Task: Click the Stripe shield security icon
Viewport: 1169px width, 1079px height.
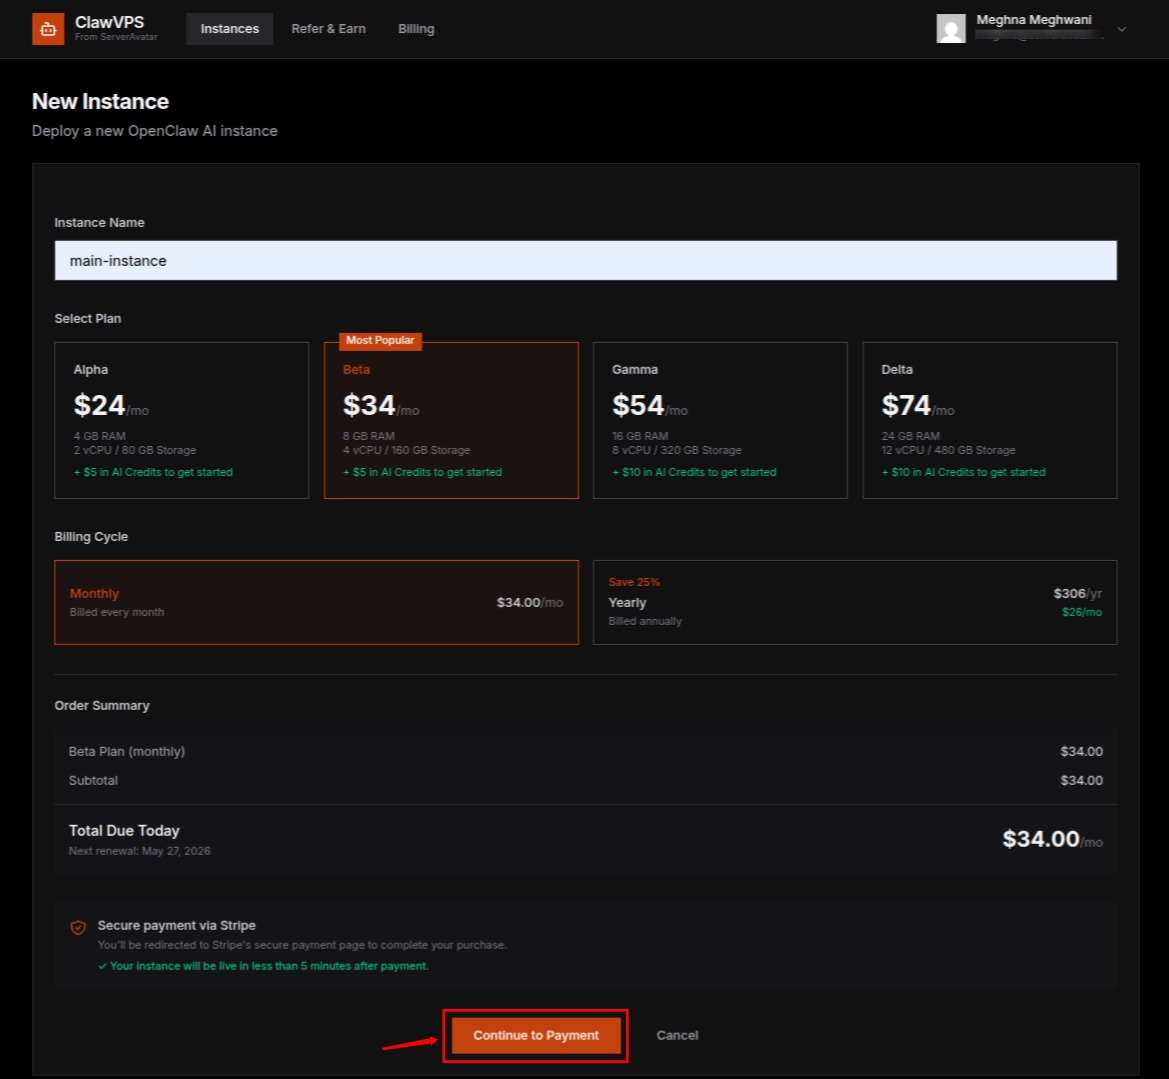Action: coord(78,927)
